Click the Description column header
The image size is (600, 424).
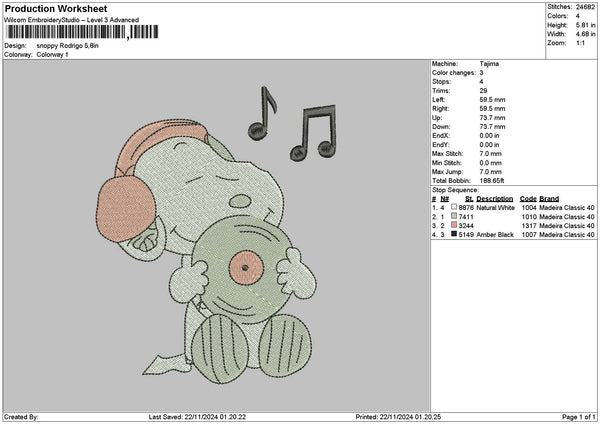tap(495, 199)
